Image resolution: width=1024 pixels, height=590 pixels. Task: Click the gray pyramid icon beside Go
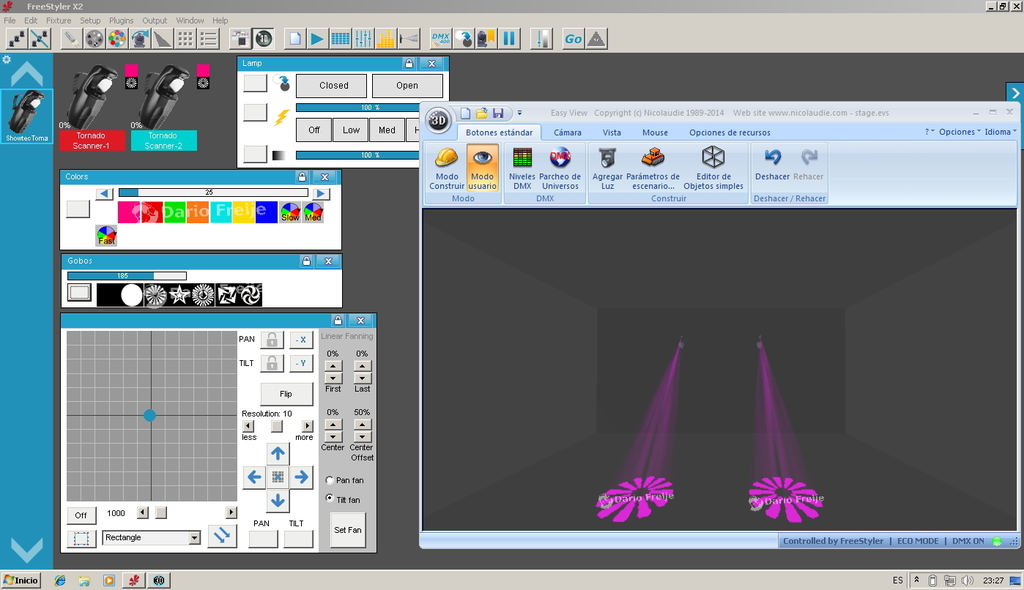click(x=596, y=39)
